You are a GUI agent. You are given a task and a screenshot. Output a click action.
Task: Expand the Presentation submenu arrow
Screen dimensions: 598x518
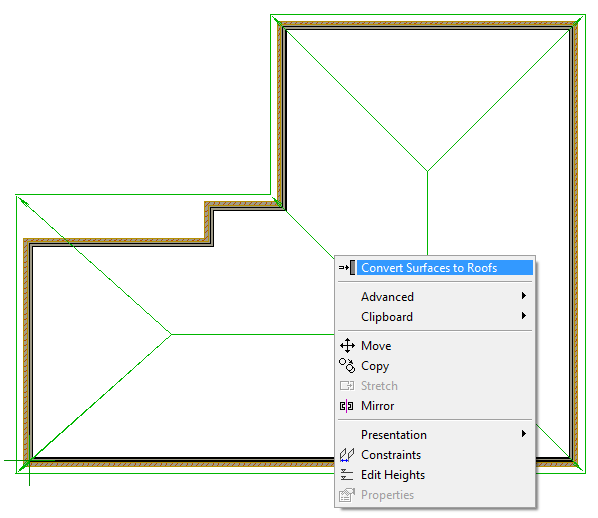[524, 434]
